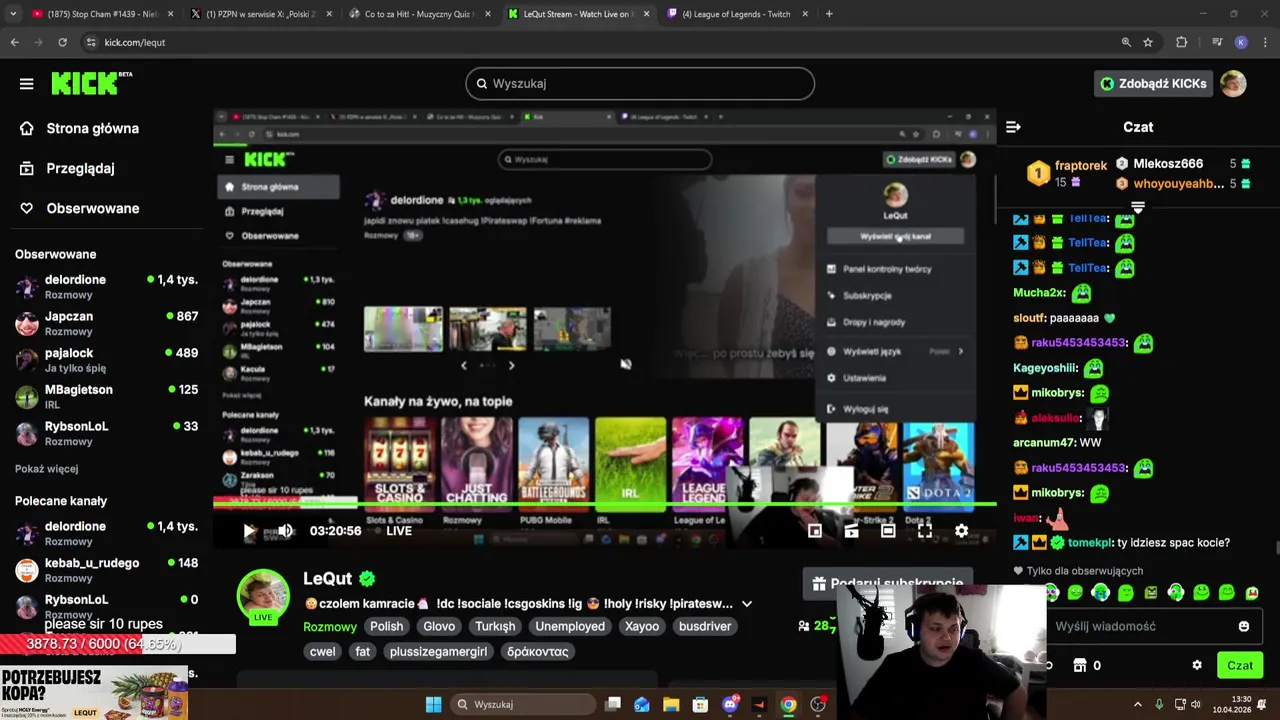Toggle theater mode in the player
1280x720 pixels.
(888, 531)
